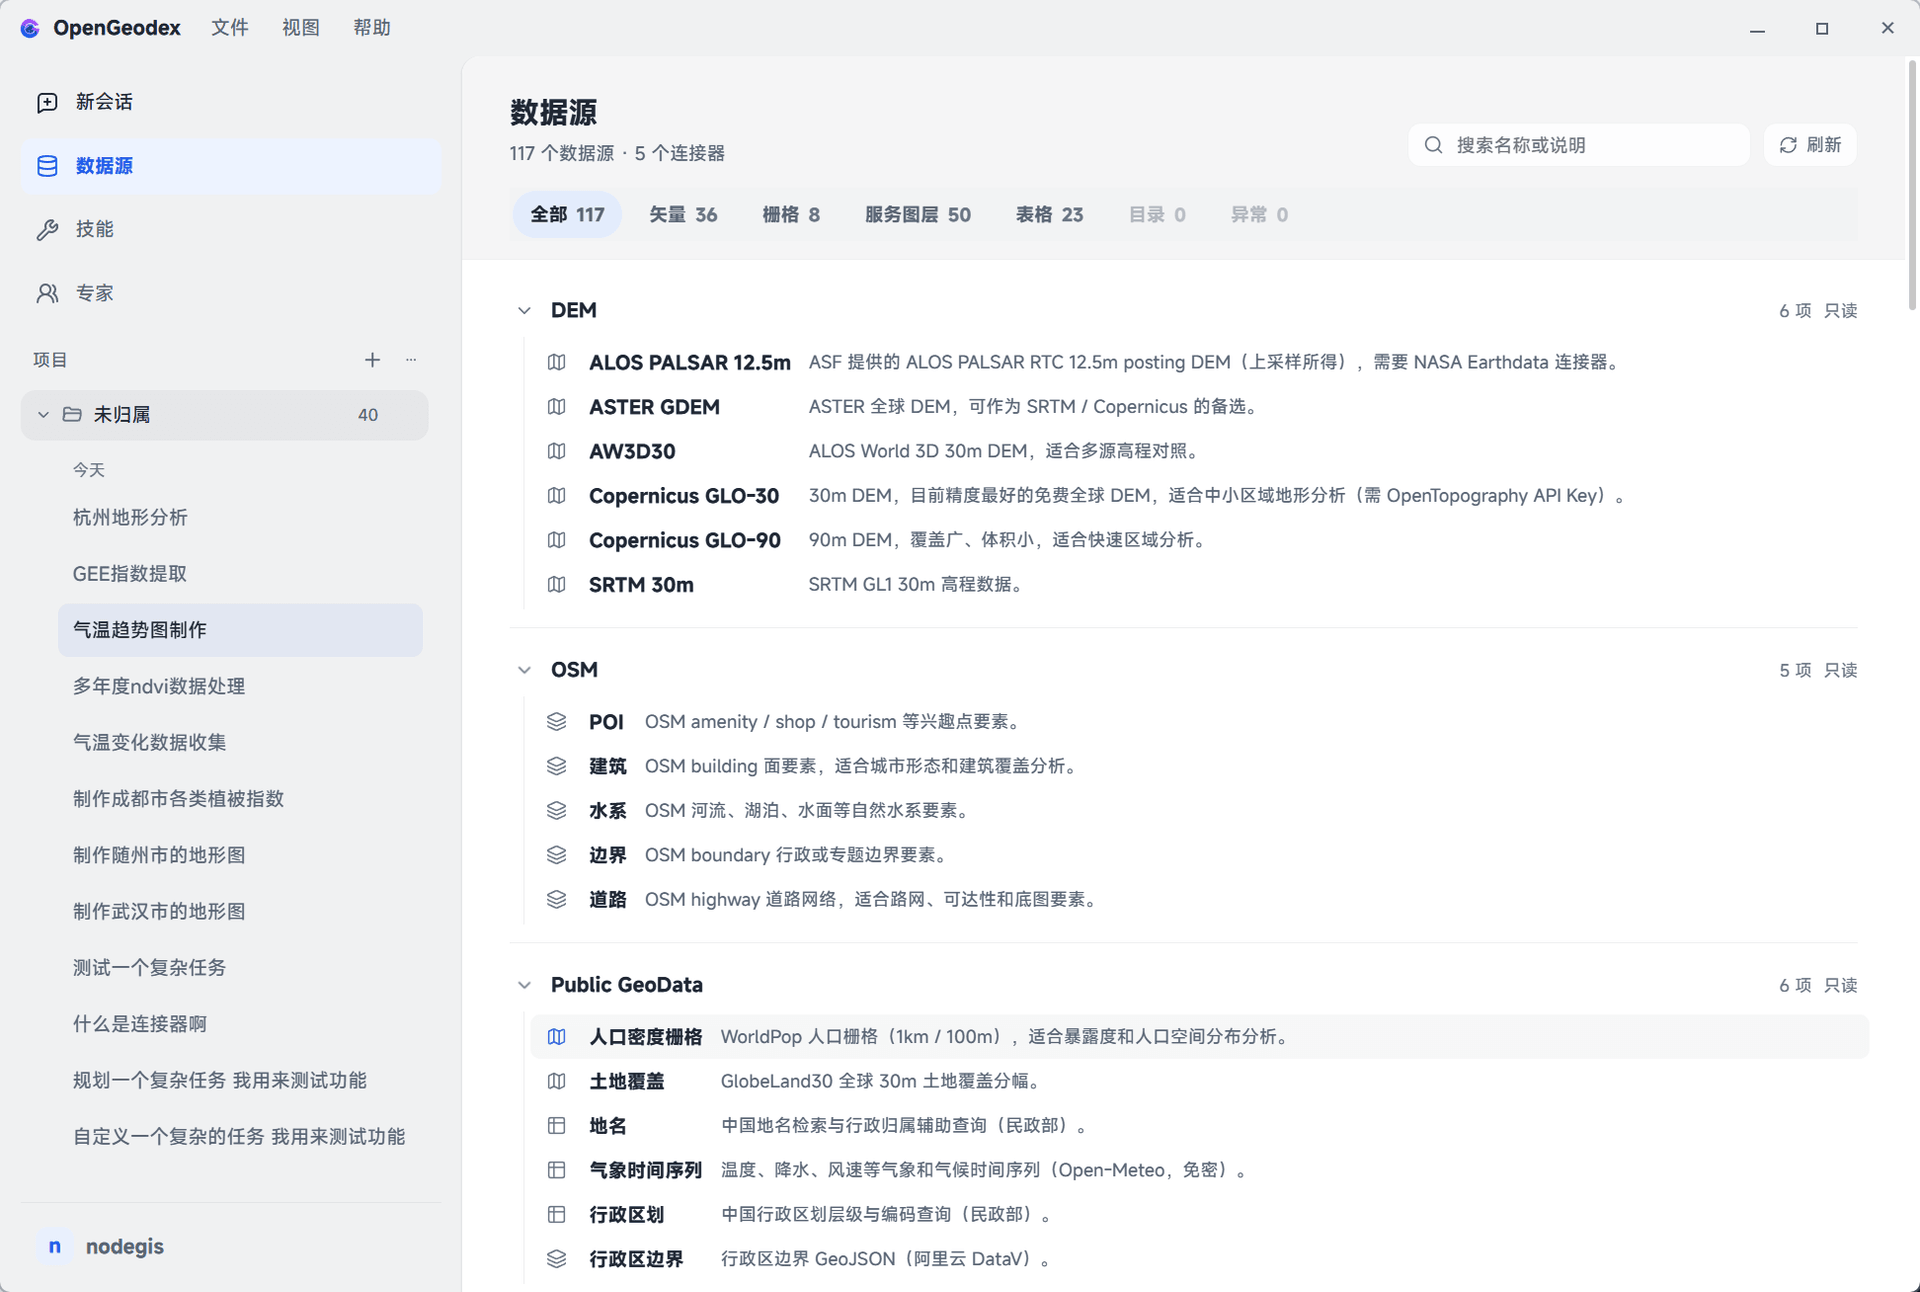Open the 什么是连接器啊 session
Image resolution: width=1920 pixels, height=1292 pixels.
tap(240, 1024)
